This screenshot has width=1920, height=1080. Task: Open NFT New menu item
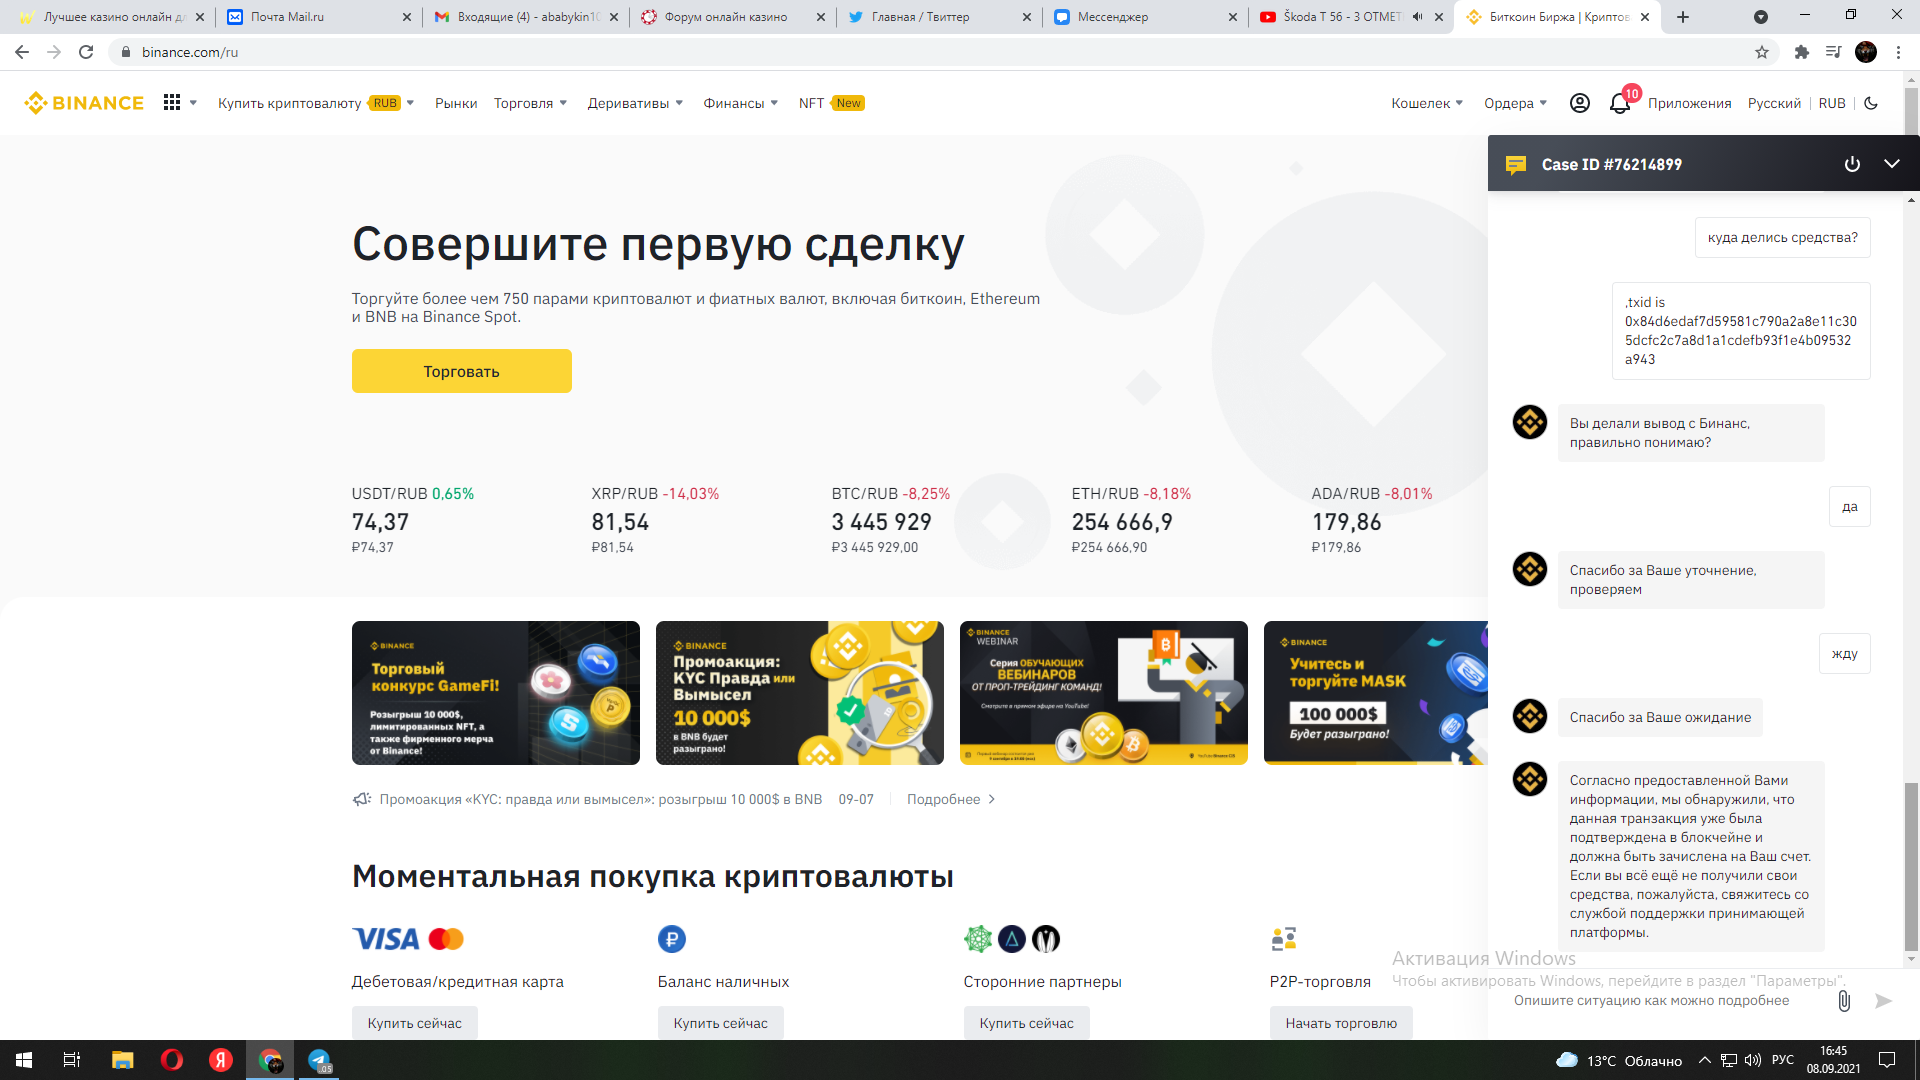831,103
